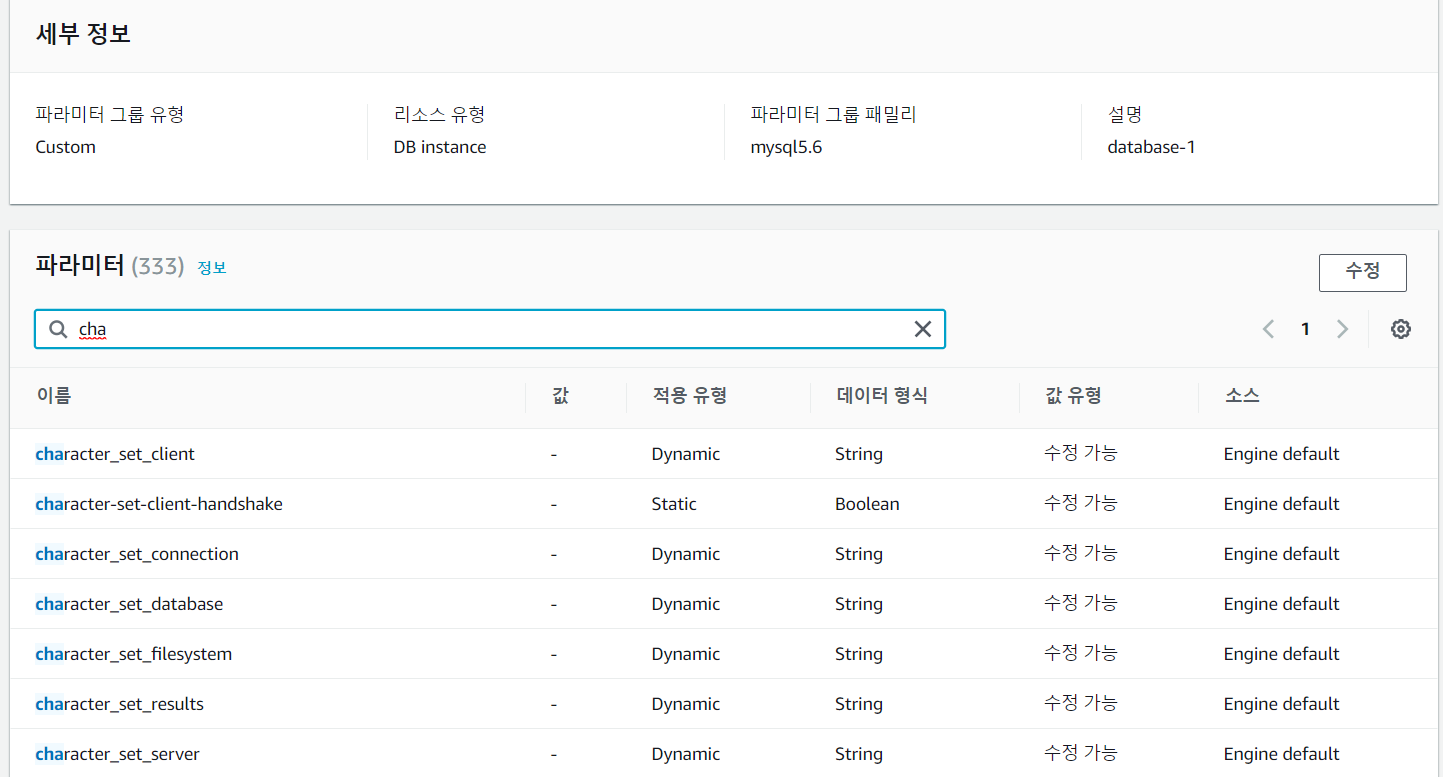1443x777 pixels.
Task: Sort by 소스 column header
Action: tap(1242, 396)
